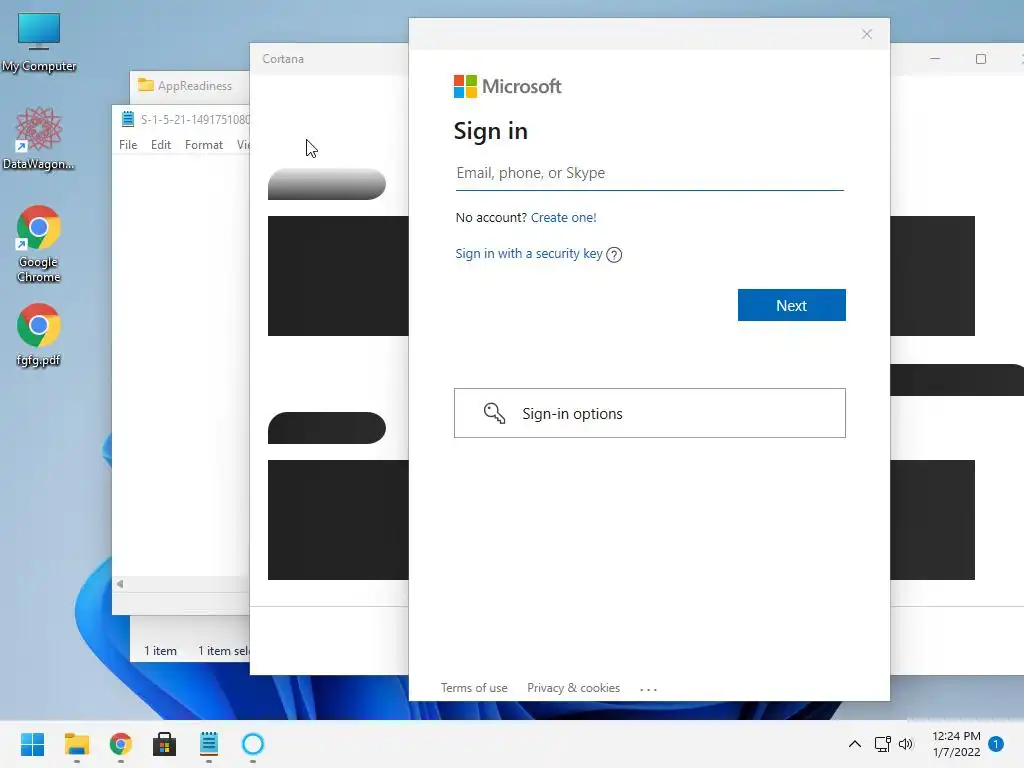Click the Next button
The image size is (1024, 768).
pyautogui.click(x=792, y=305)
